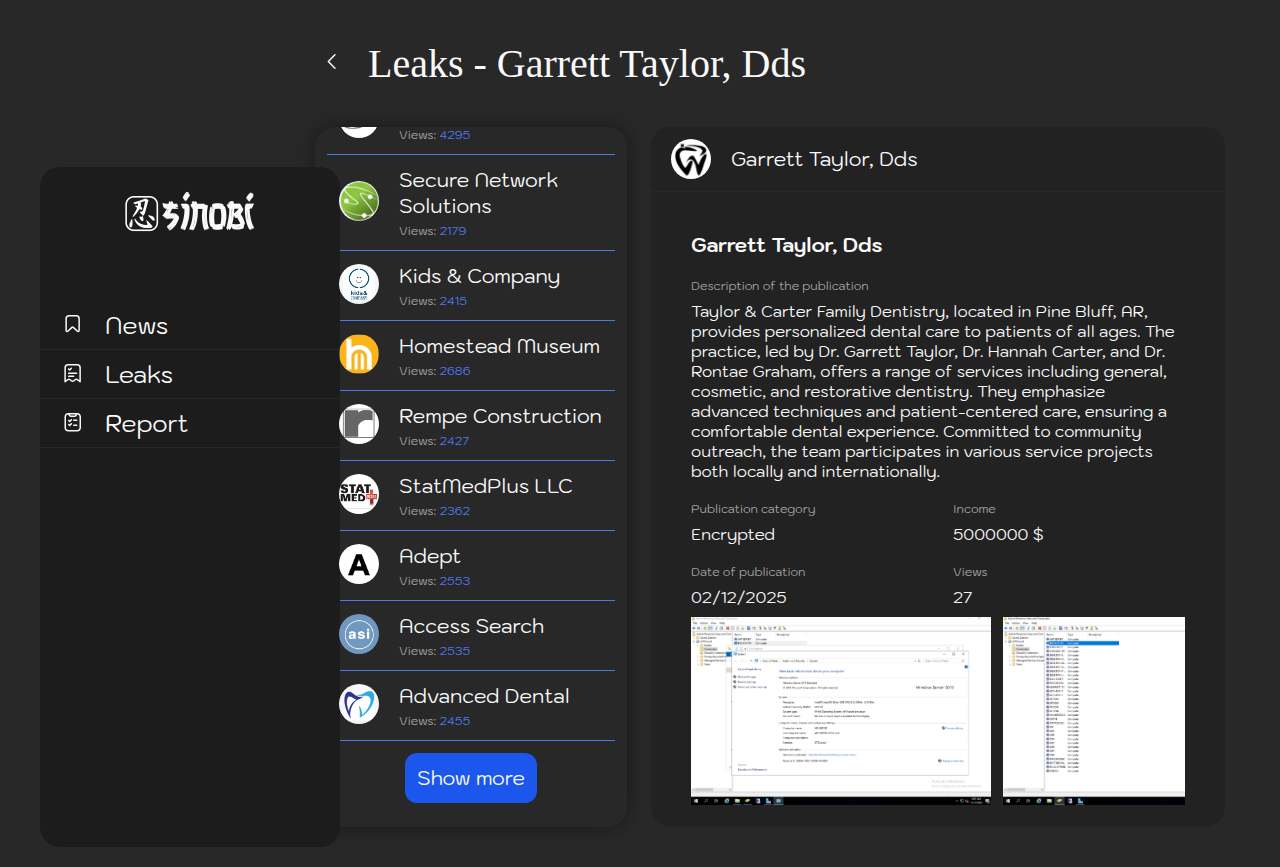Select the Homestead Museum orange logo
1280x867 pixels.
359,354
